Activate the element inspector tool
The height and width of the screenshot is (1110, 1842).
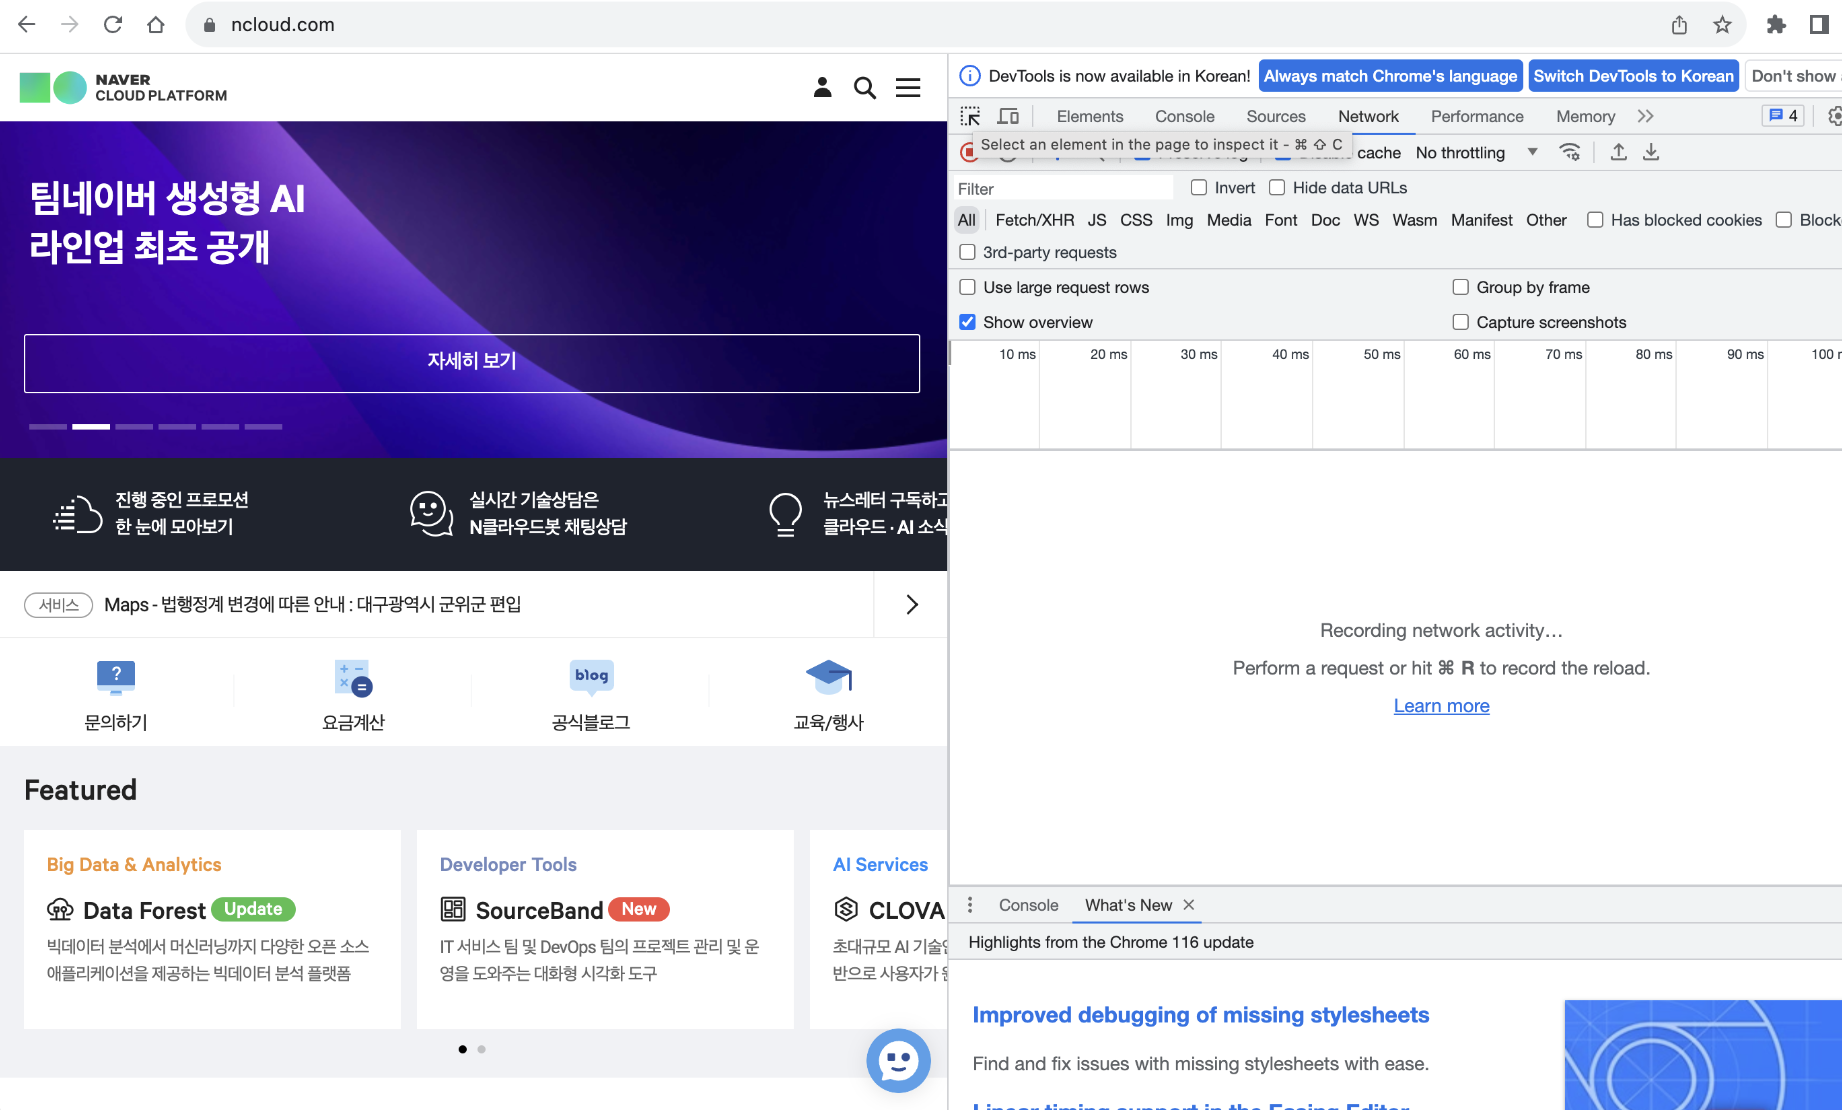tap(970, 116)
